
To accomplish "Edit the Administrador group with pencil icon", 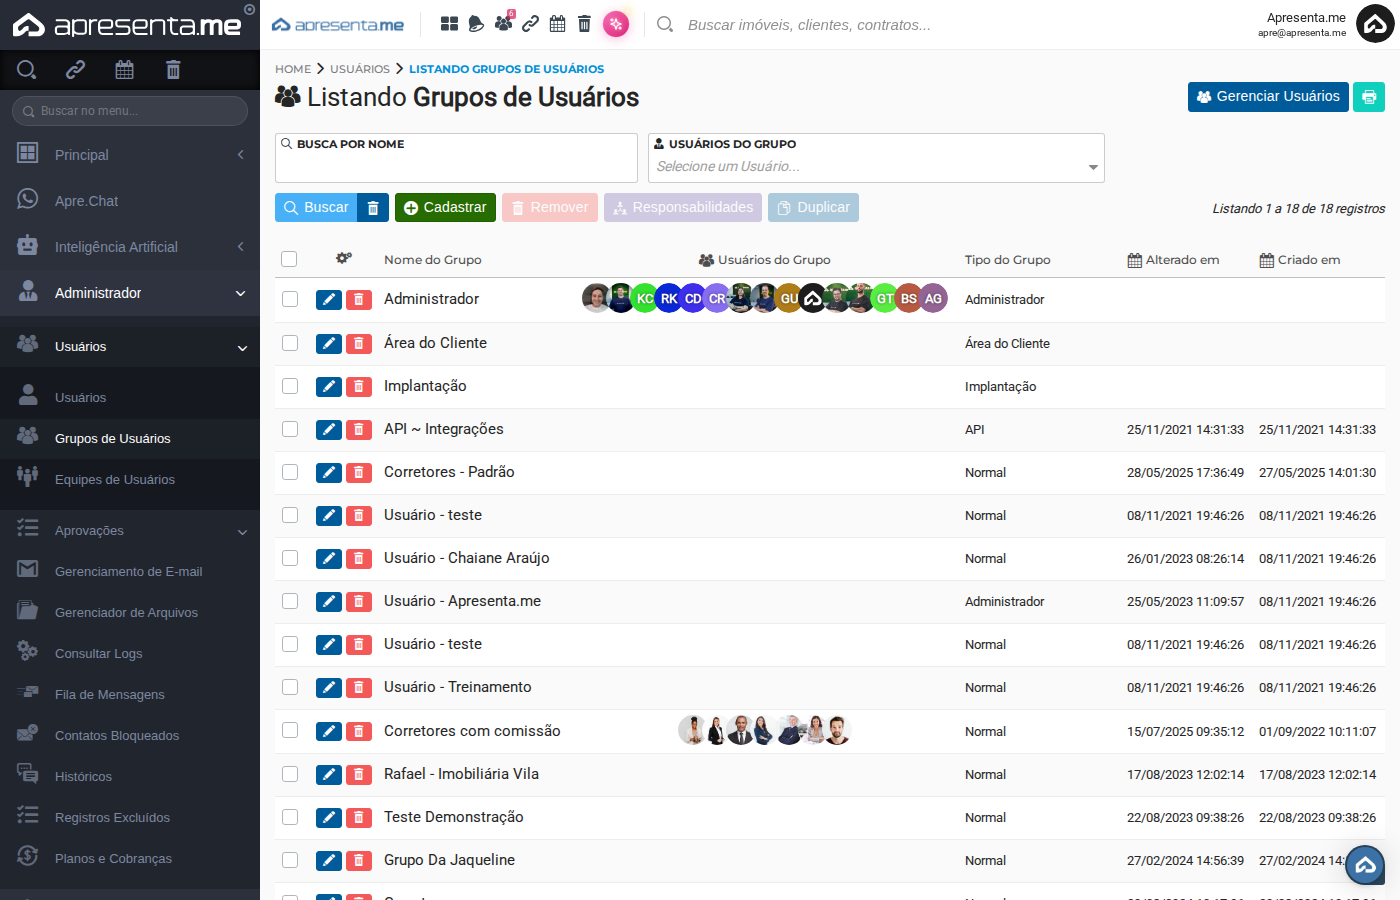I will 329,300.
